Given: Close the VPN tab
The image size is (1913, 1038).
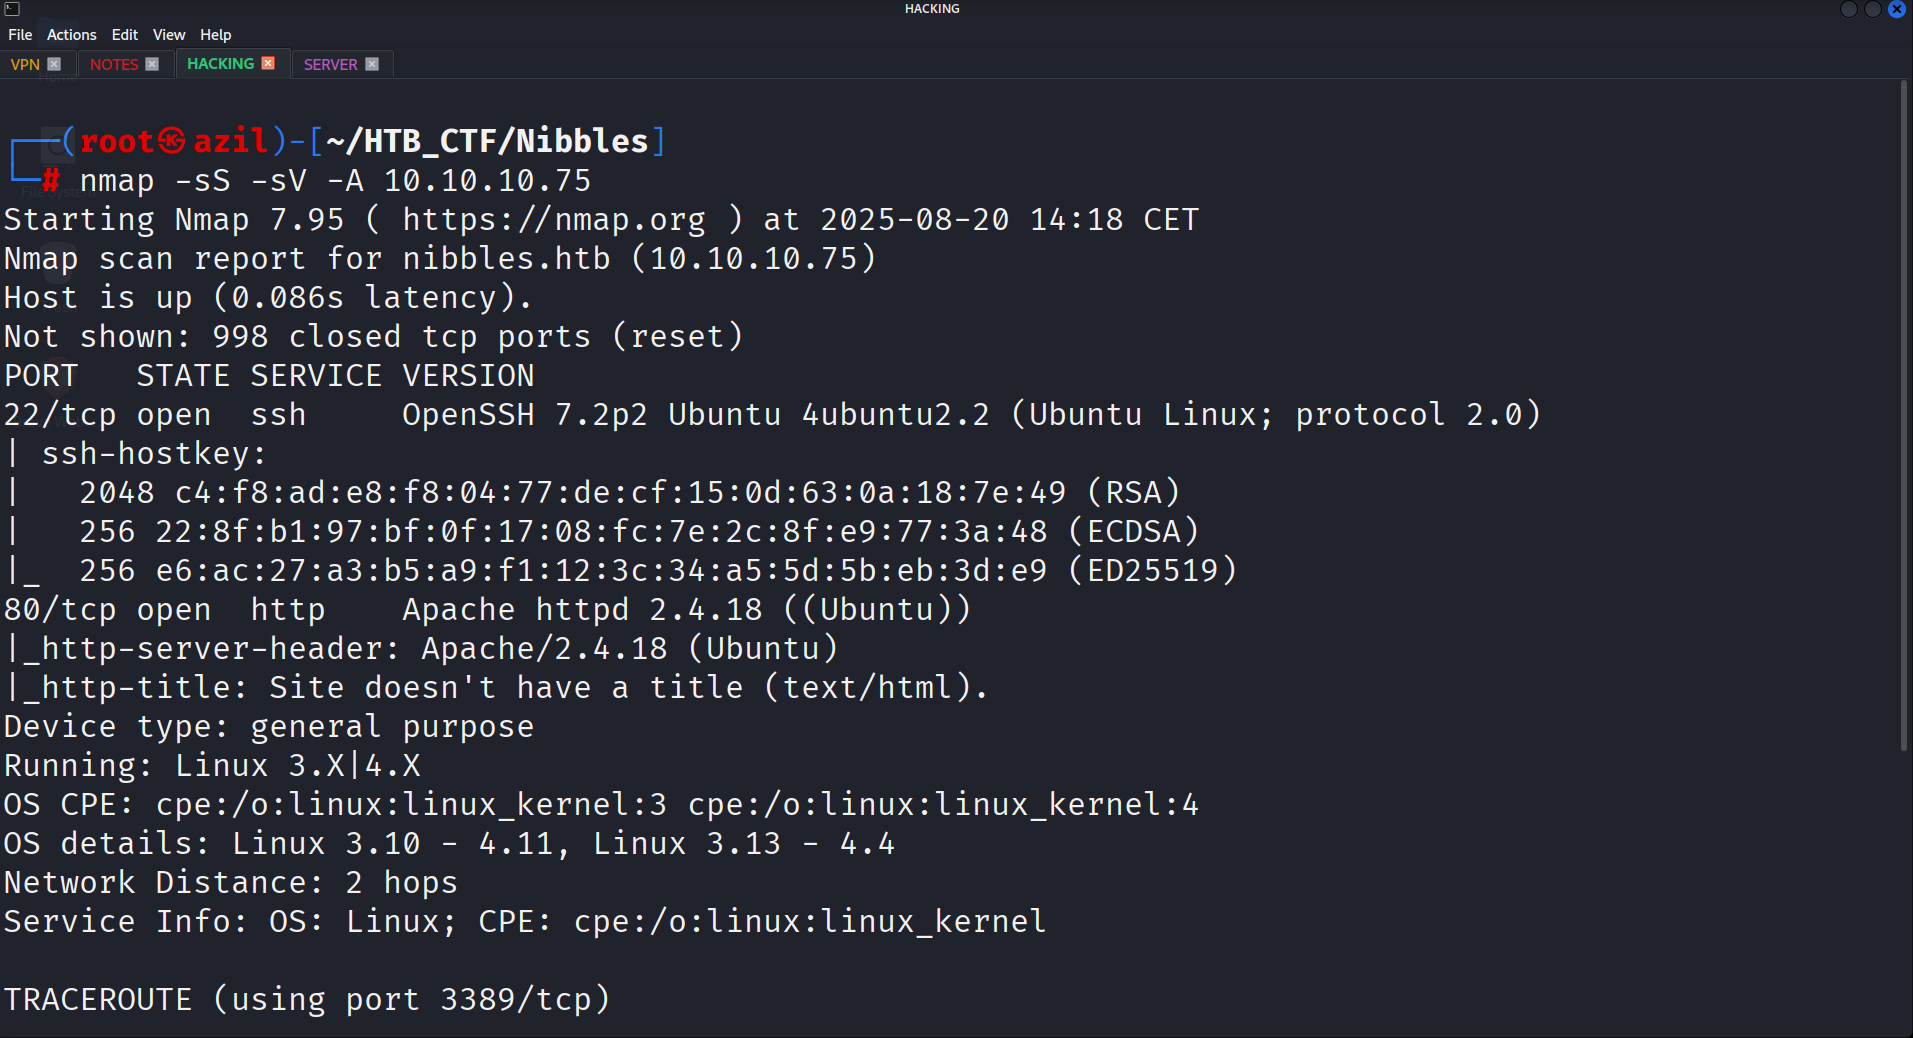Looking at the screenshot, I should click(x=54, y=64).
